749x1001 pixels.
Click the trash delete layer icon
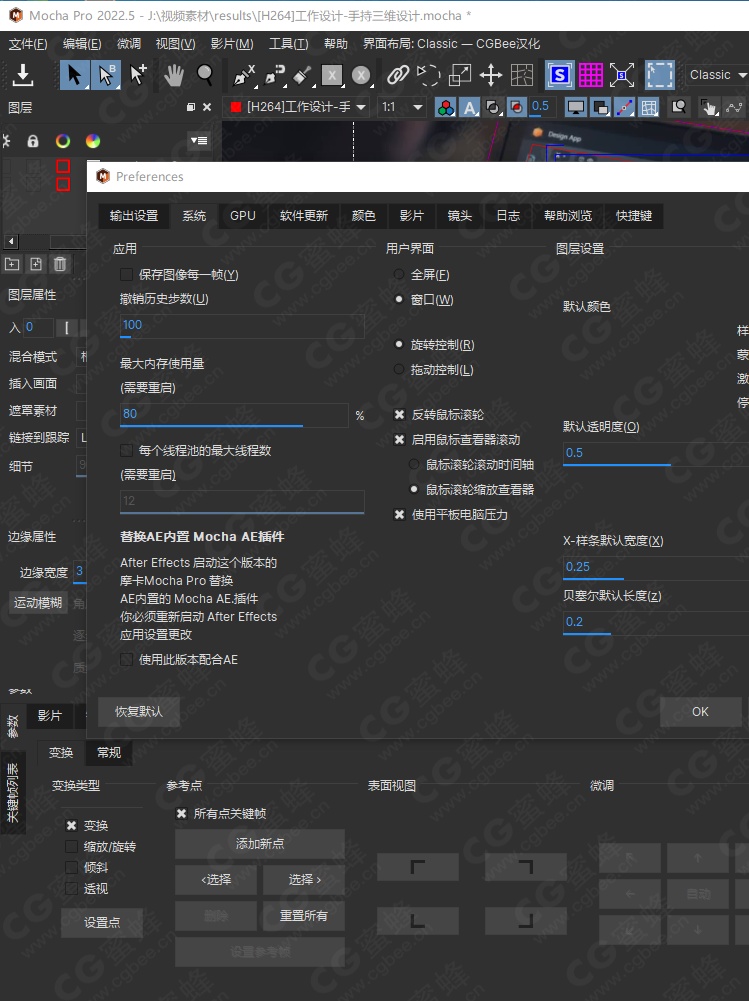point(59,264)
